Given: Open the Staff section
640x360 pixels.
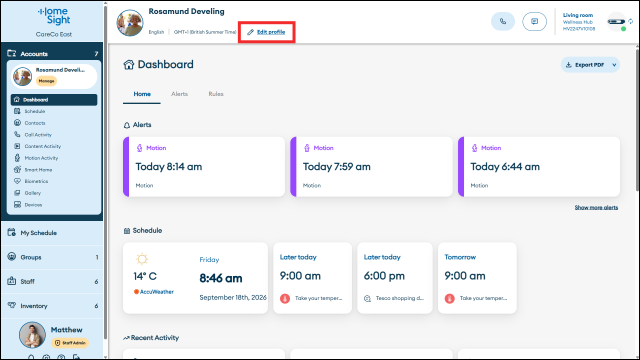Looking at the screenshot, I should coord(52,281).
